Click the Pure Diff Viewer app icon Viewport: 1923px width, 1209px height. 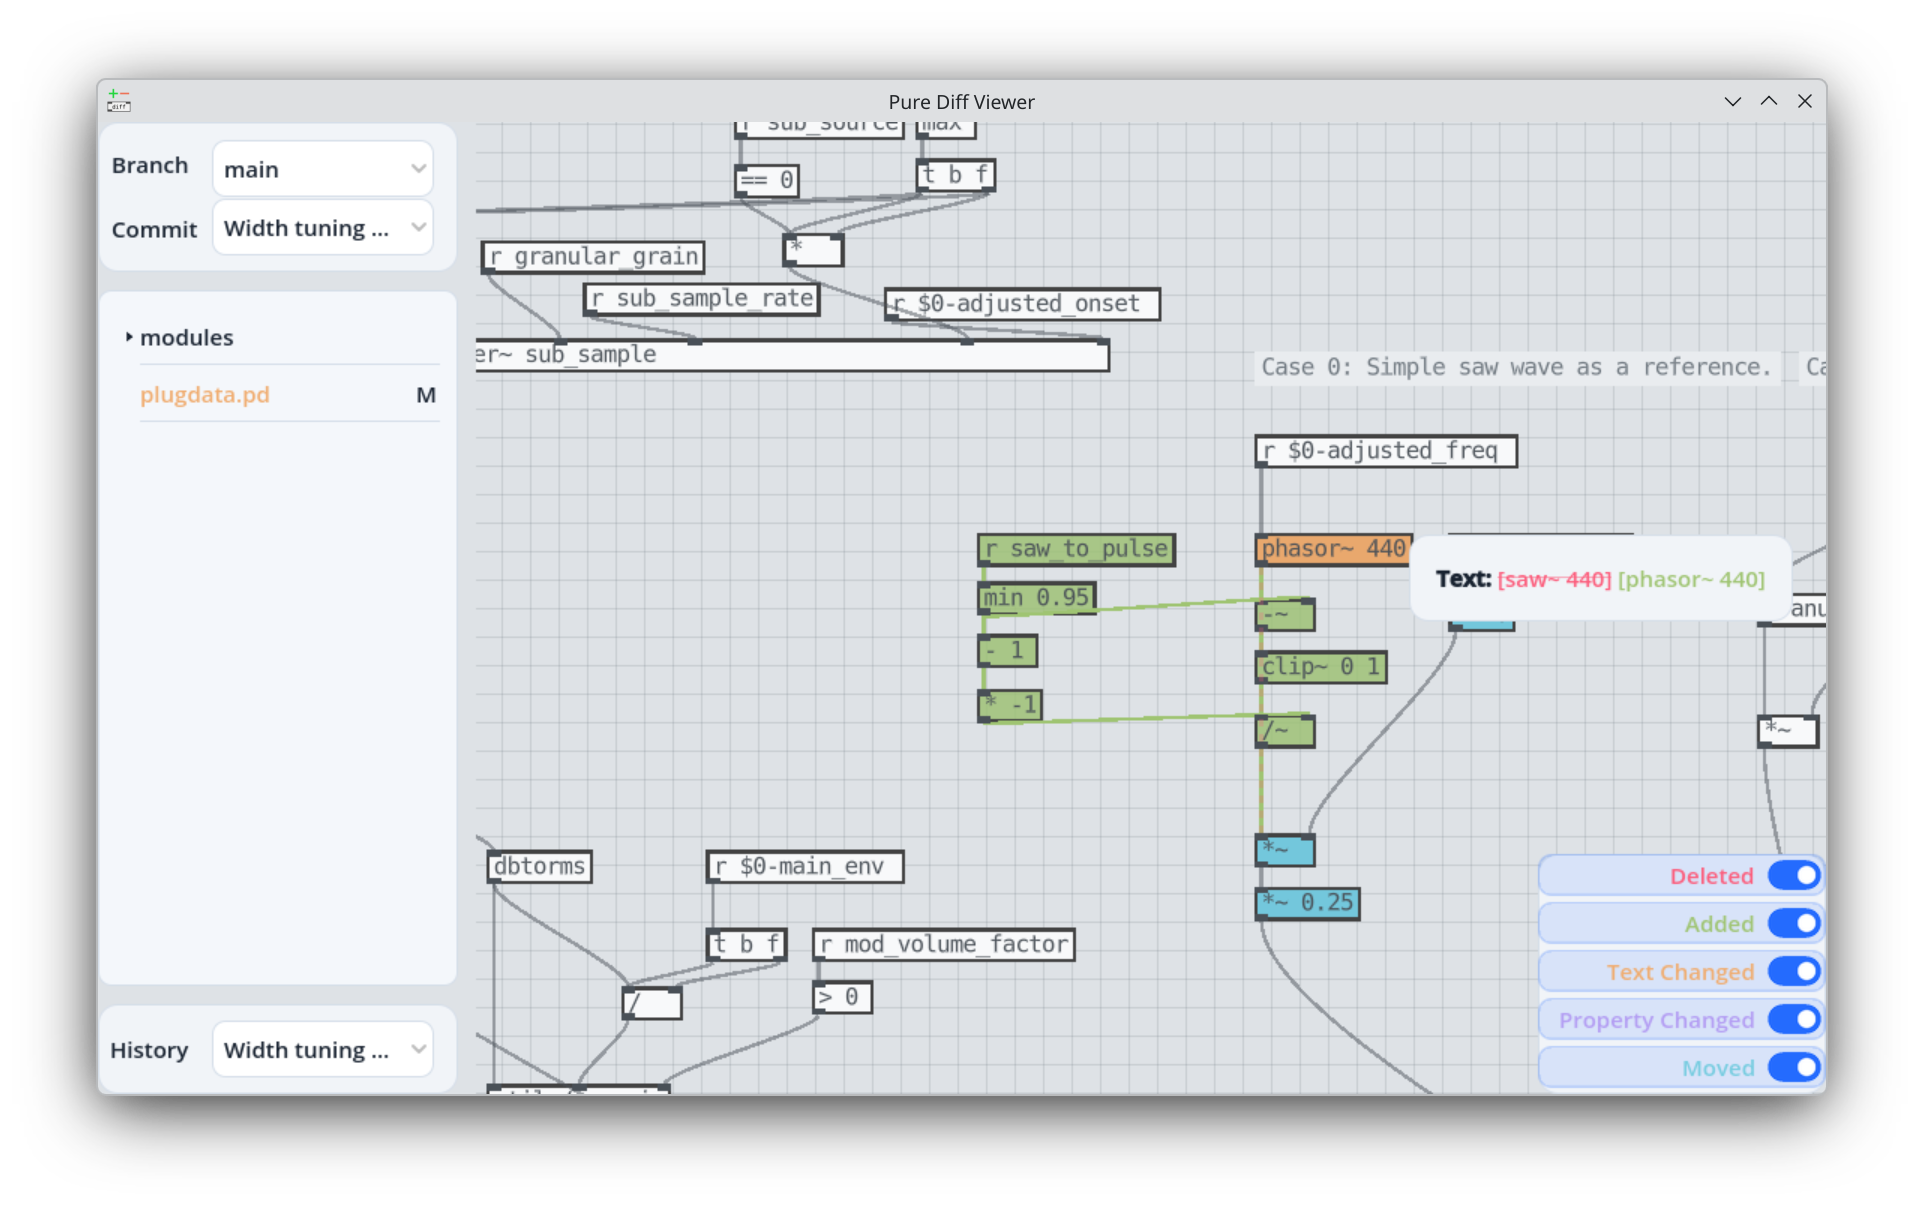tap(119, 101)
